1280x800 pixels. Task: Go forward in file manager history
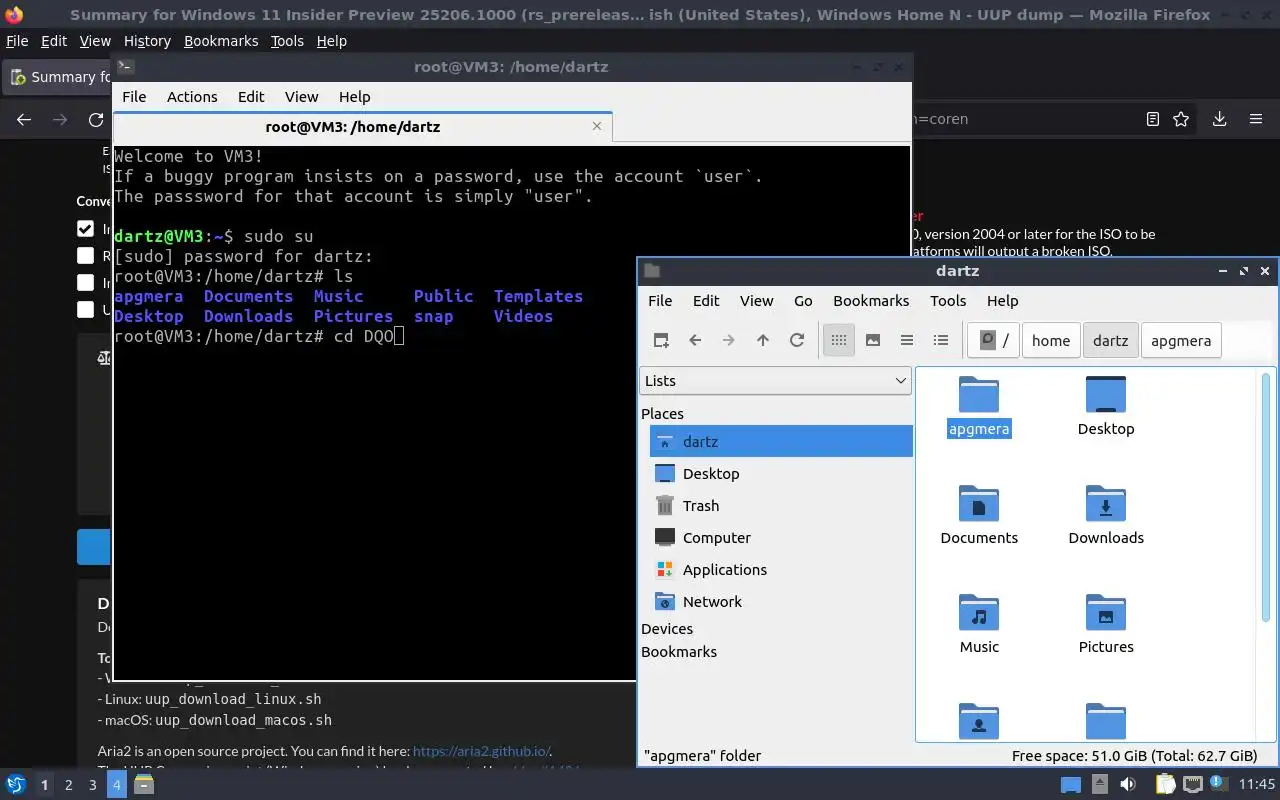tap(729, 340)
